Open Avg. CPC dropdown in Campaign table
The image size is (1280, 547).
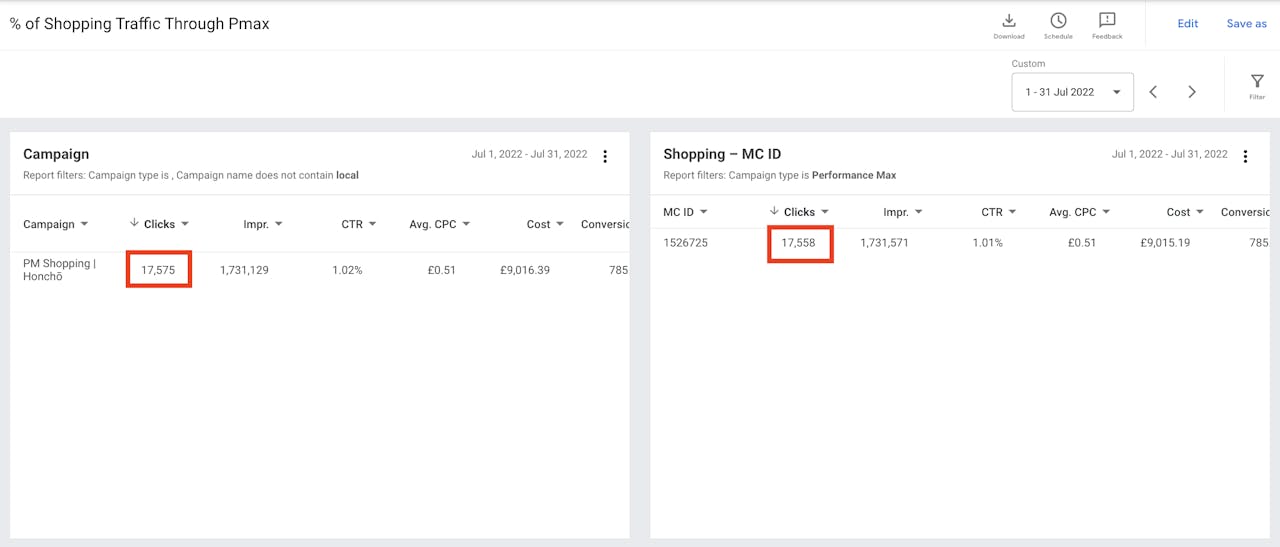tap(465, 225)
